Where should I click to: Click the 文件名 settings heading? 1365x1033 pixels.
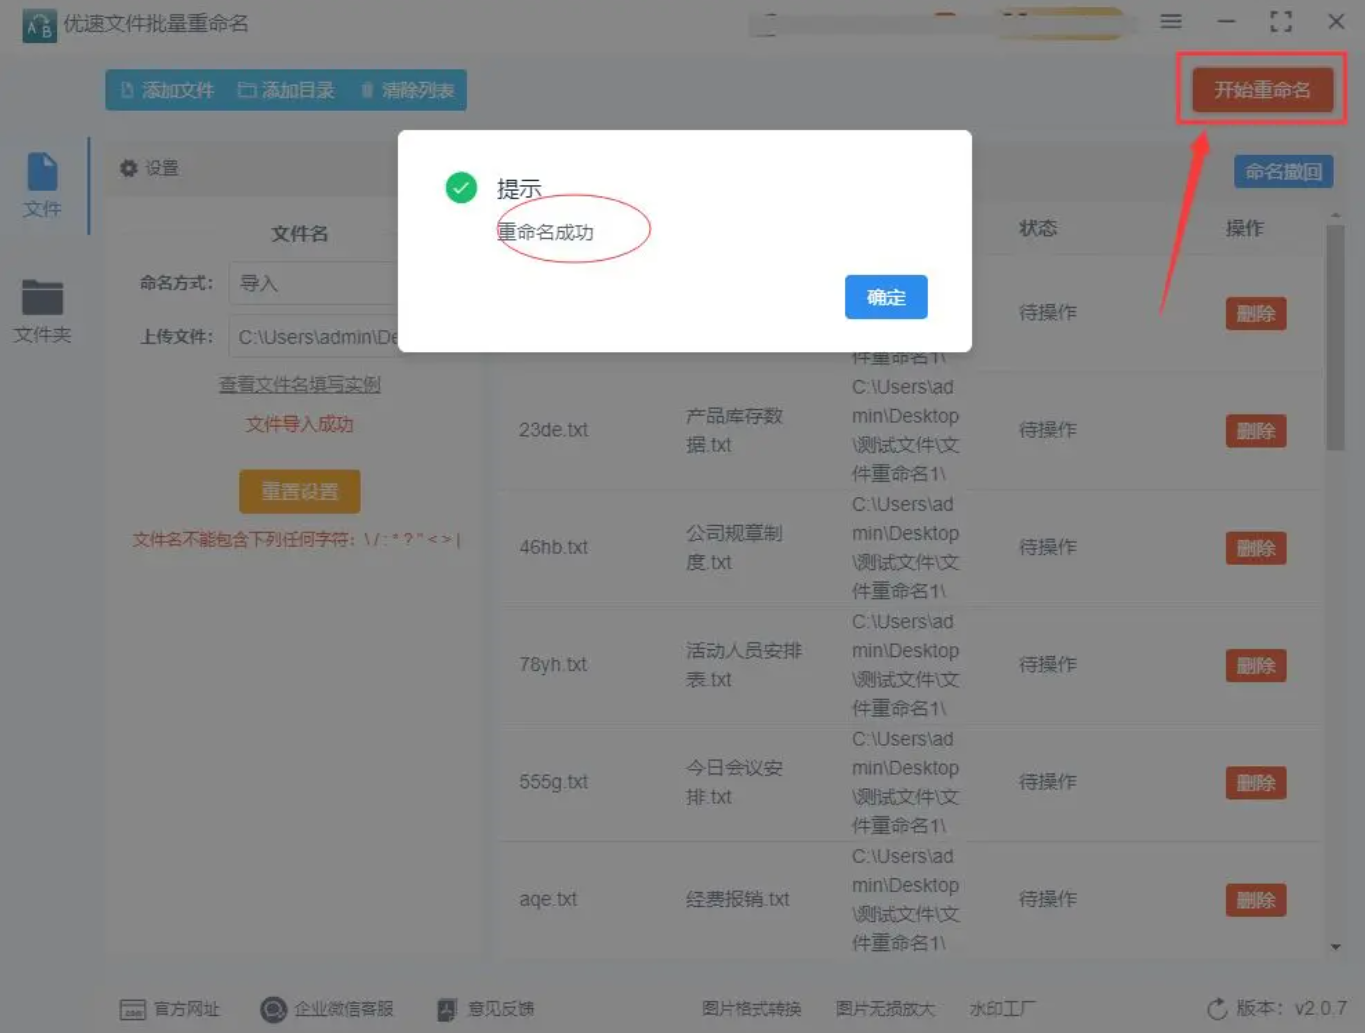point(300,234)
